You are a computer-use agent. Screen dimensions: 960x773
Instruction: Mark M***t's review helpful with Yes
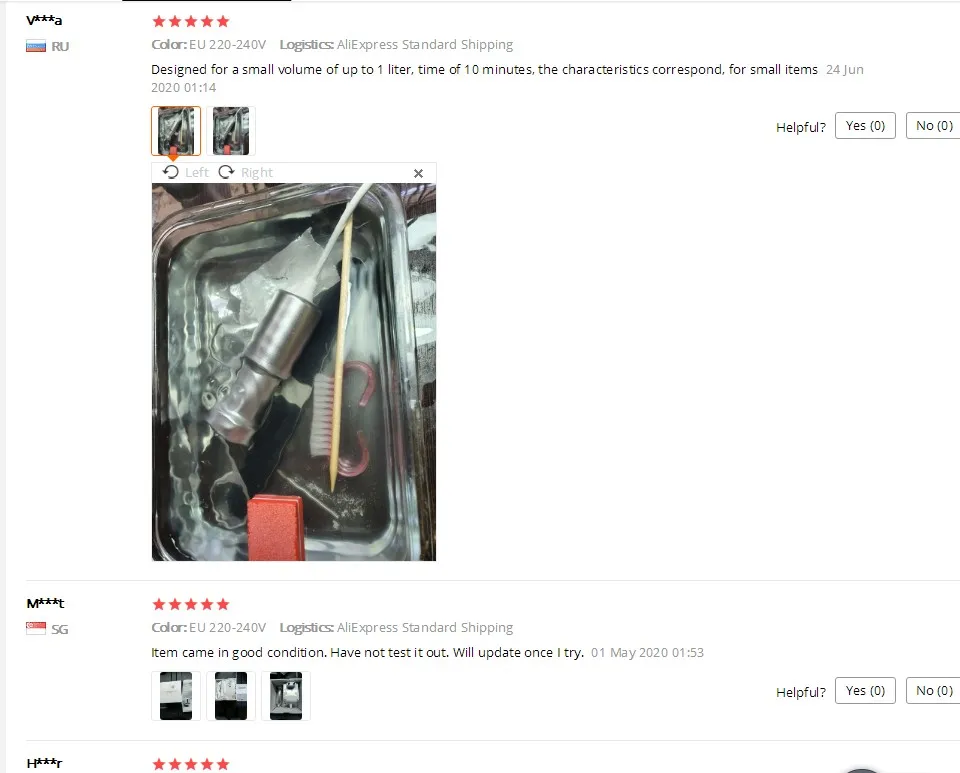865,690
